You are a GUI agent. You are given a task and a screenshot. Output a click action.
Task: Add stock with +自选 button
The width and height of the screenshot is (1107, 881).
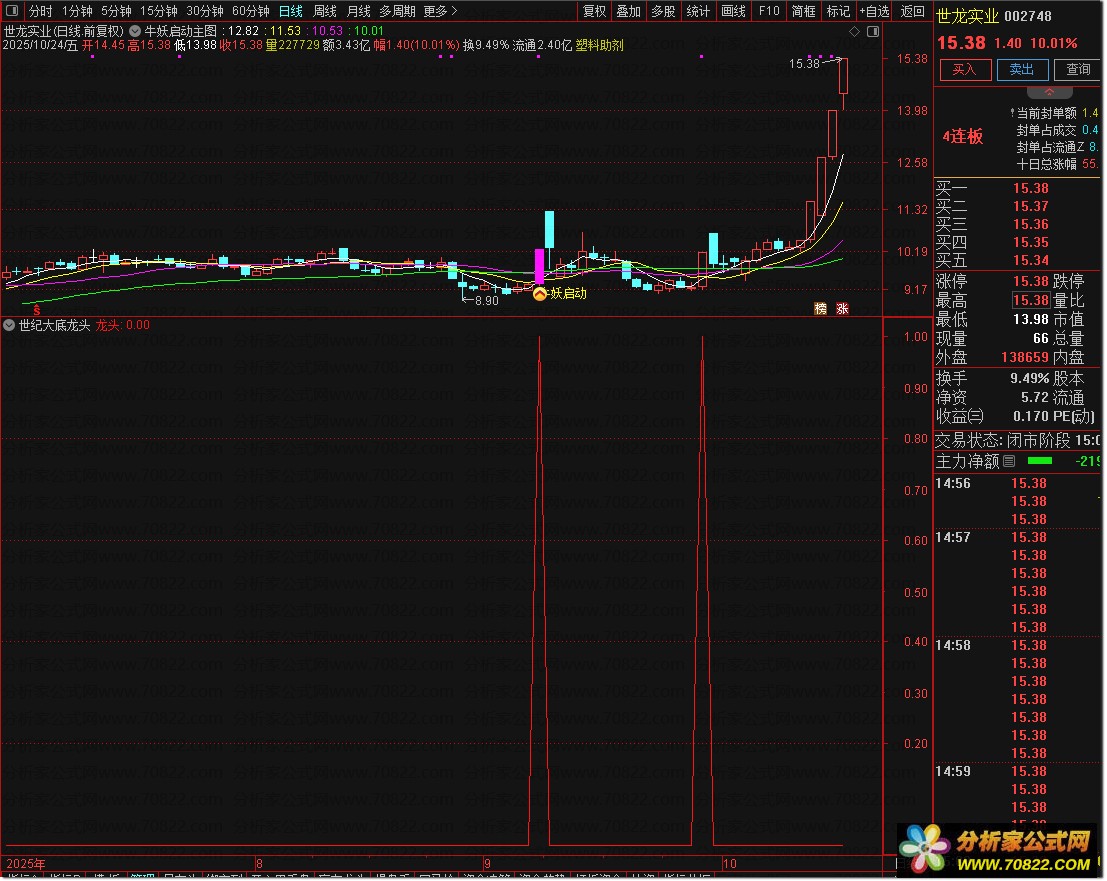875,11
